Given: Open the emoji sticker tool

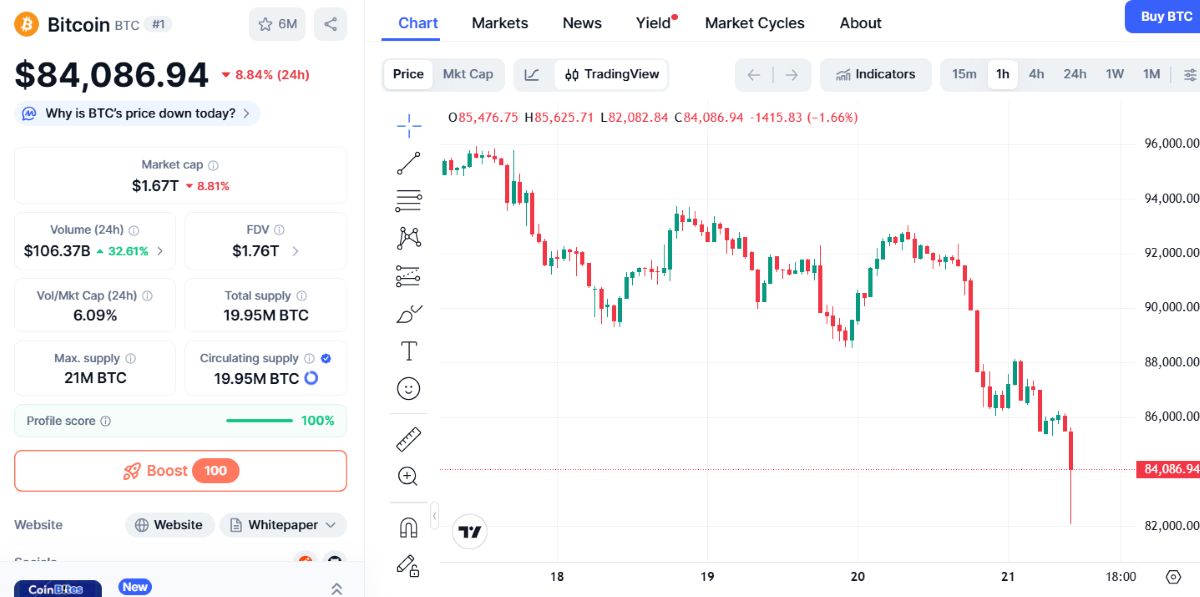Looking at the screenshot, I should click(408, 388).
